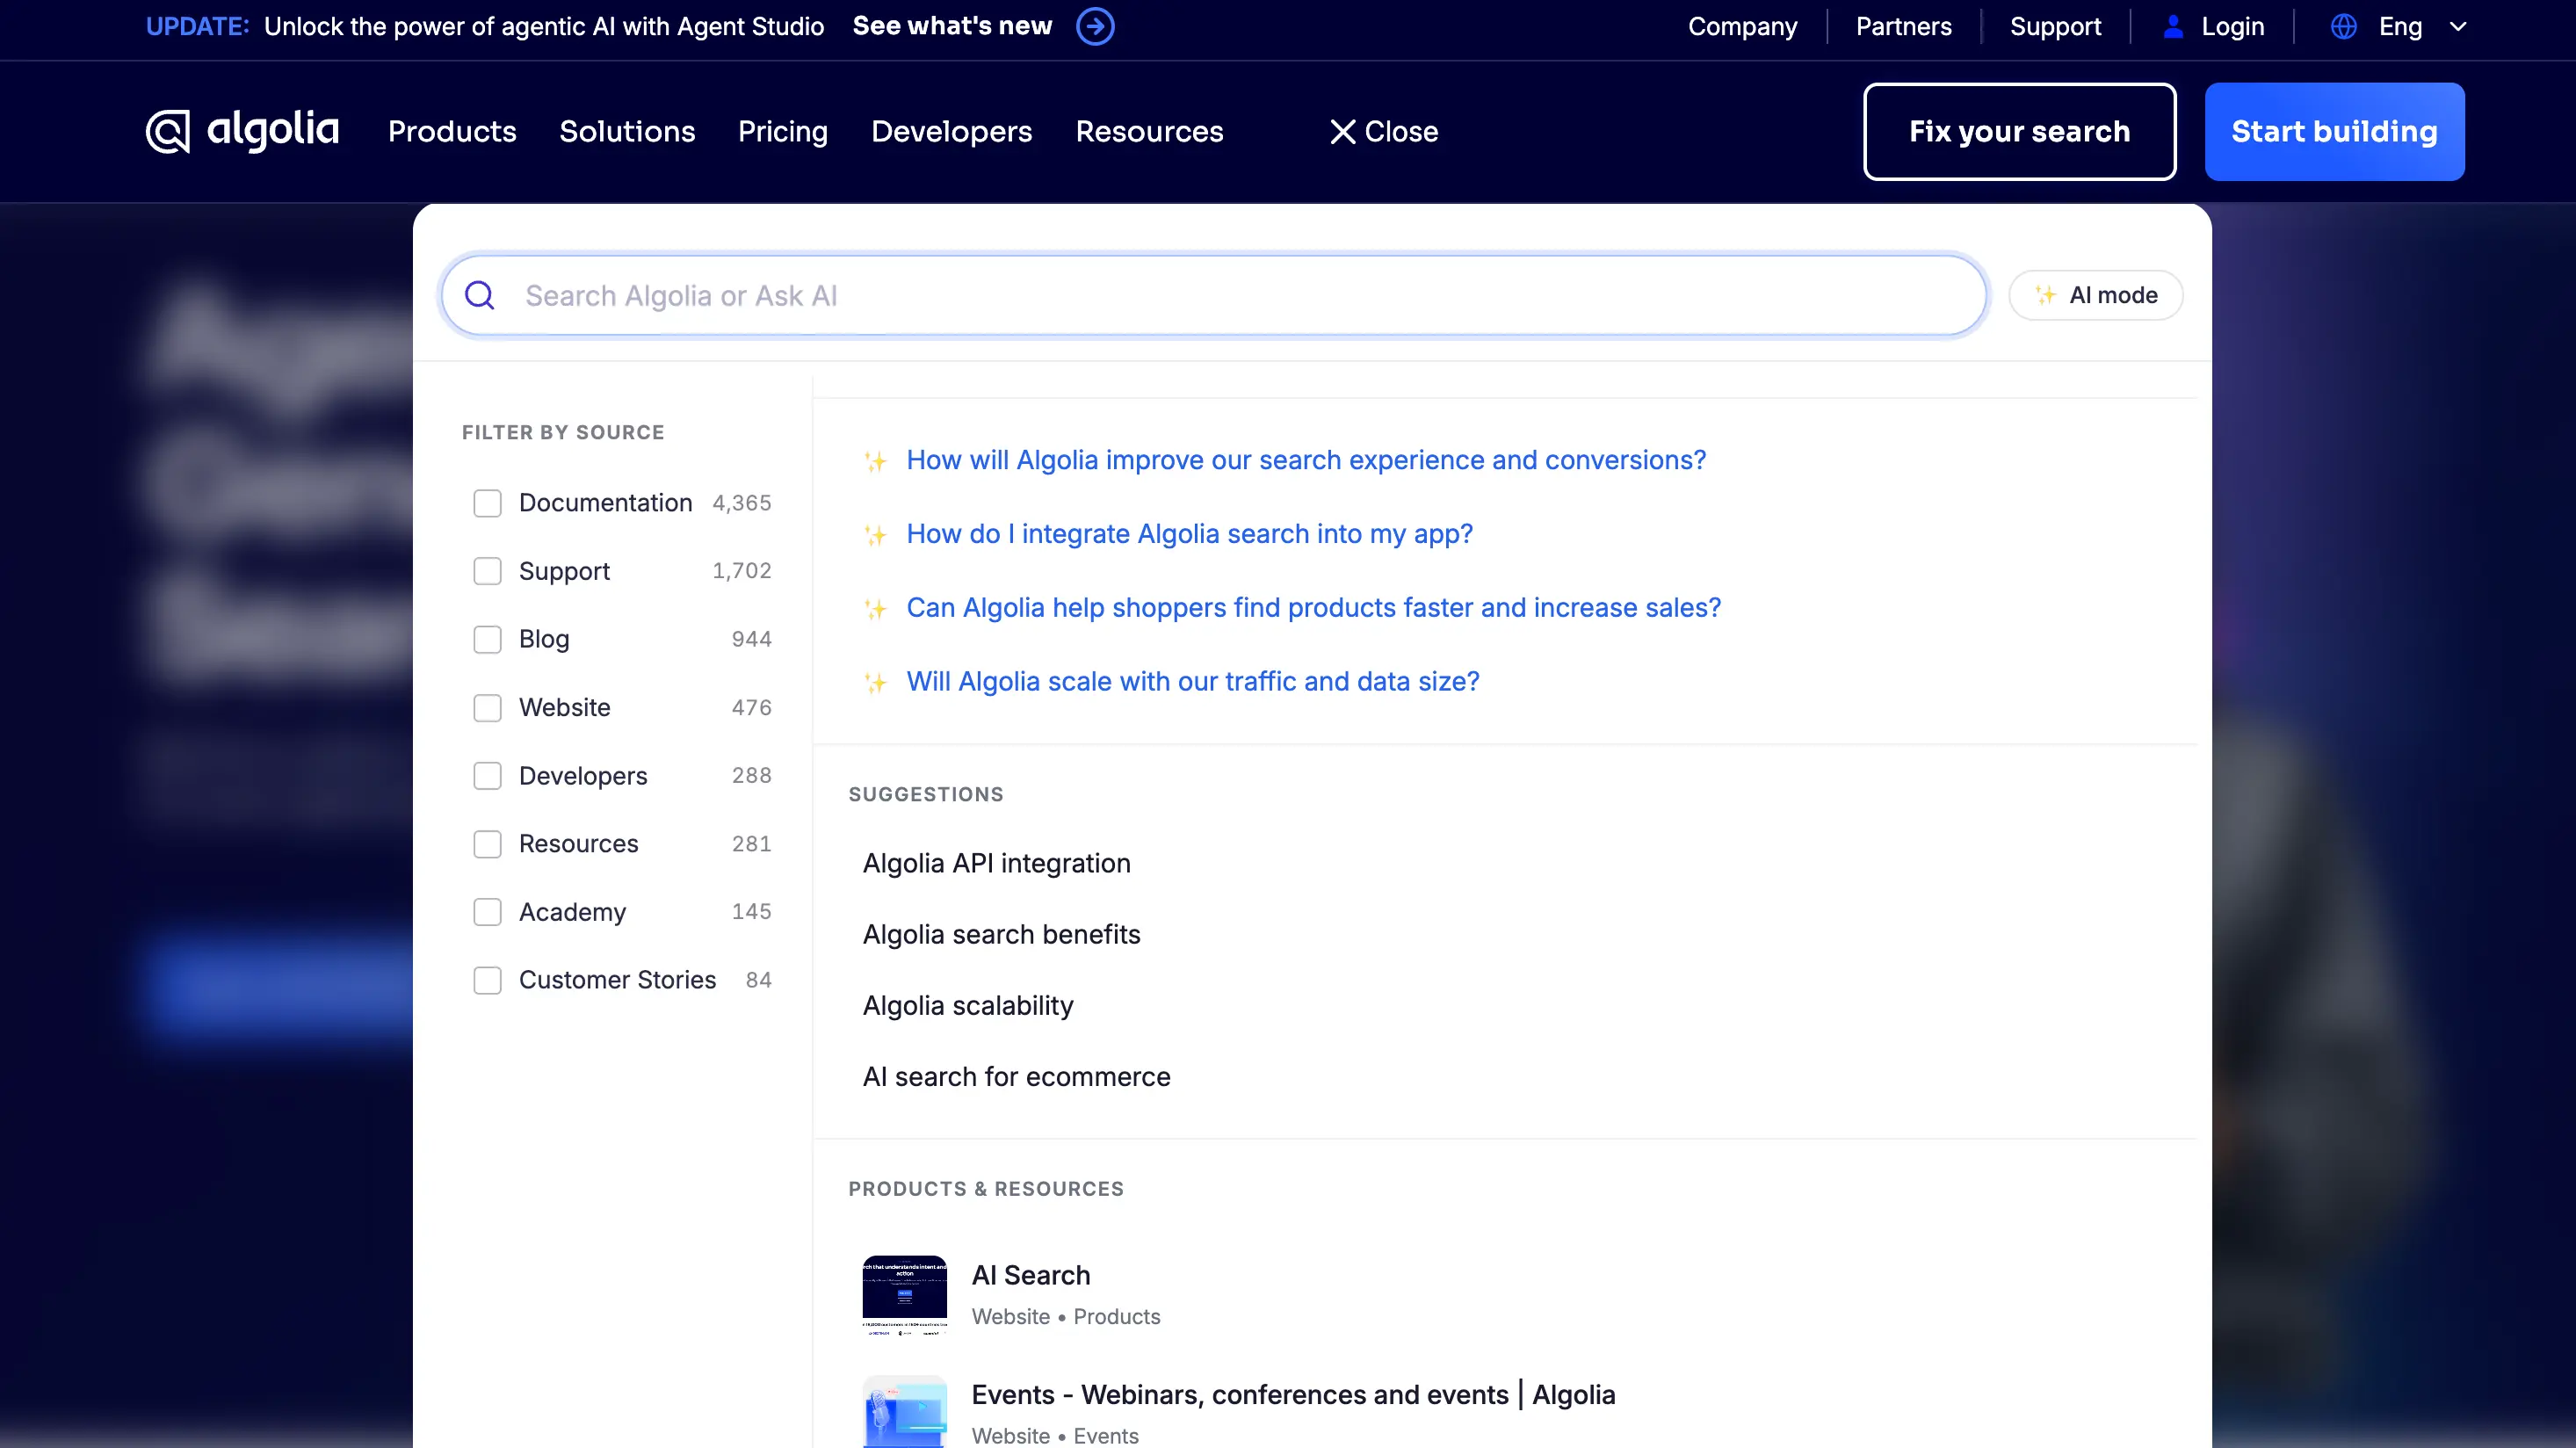The height and width of the screenshot is (1448, 2576).
Task: Go to Pricing in the navigation
Action: [783, 131]
